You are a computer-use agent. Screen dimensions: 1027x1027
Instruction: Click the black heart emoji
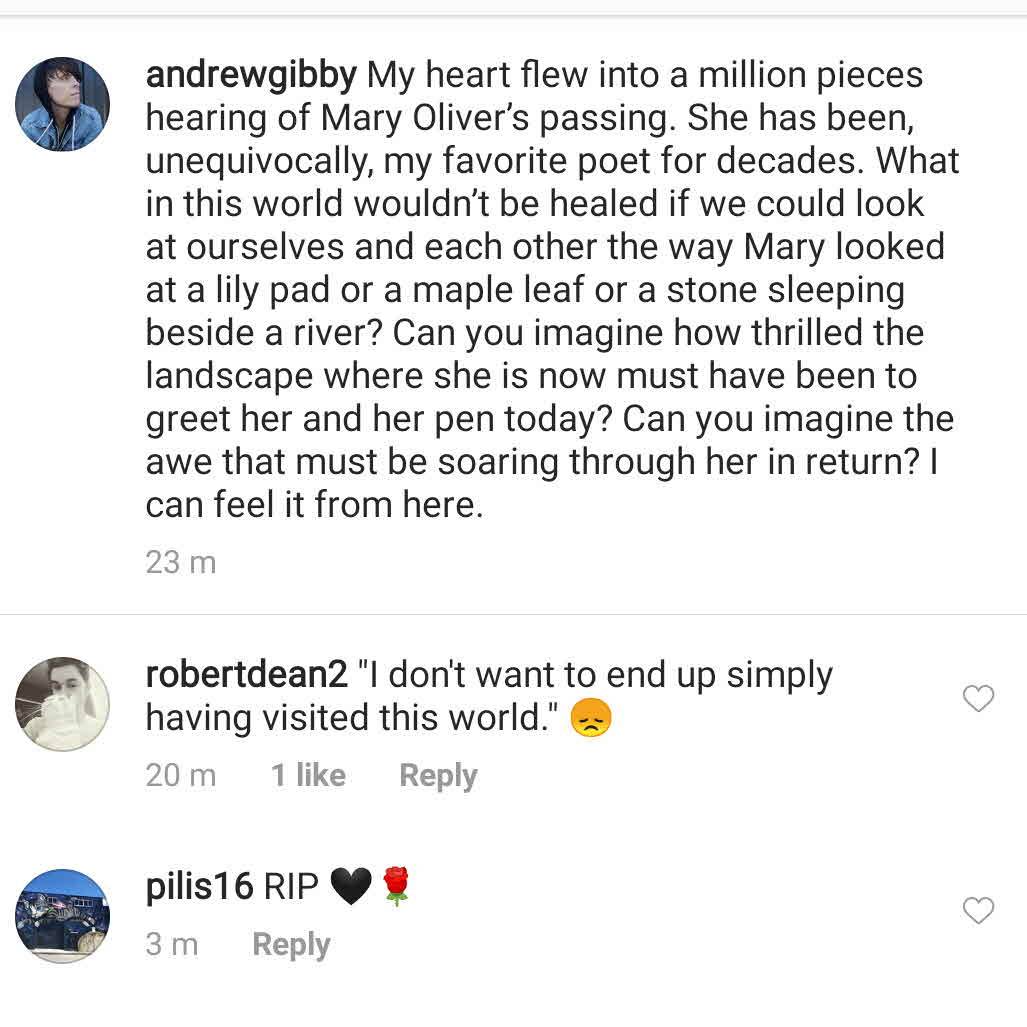coord(350,887)
